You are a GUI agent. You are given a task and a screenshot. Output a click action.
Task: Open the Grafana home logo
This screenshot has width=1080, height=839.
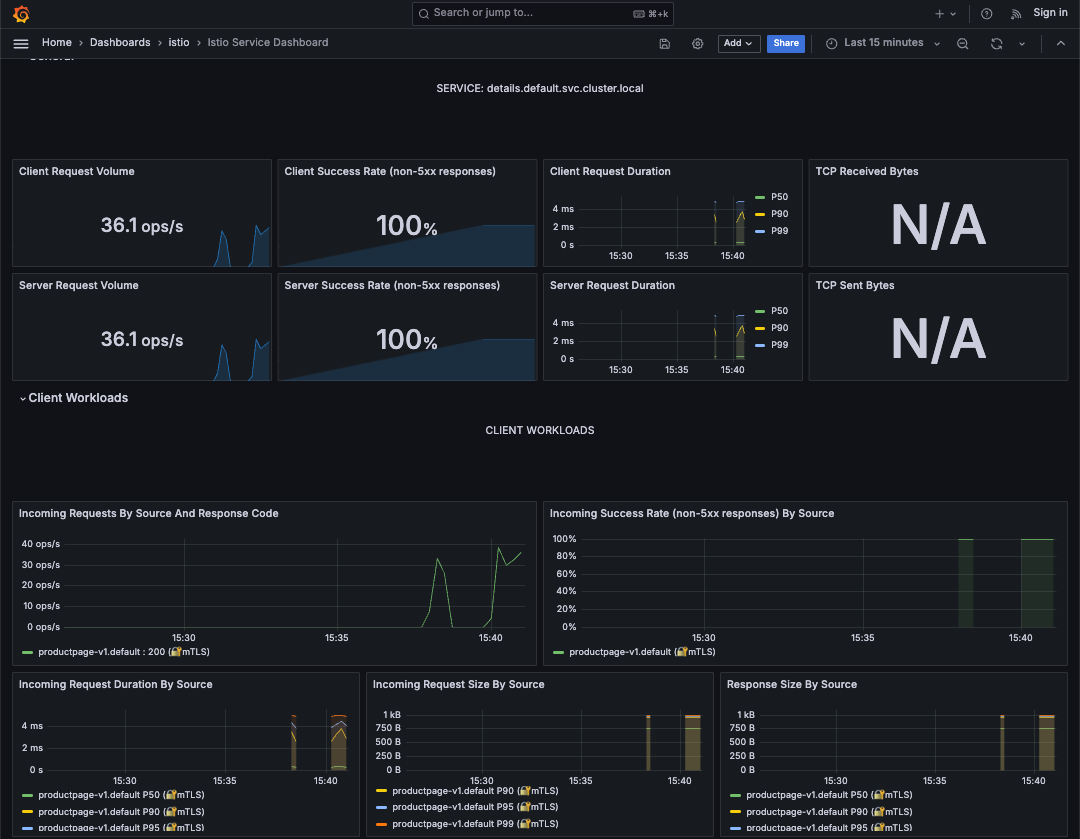(21, 14)
